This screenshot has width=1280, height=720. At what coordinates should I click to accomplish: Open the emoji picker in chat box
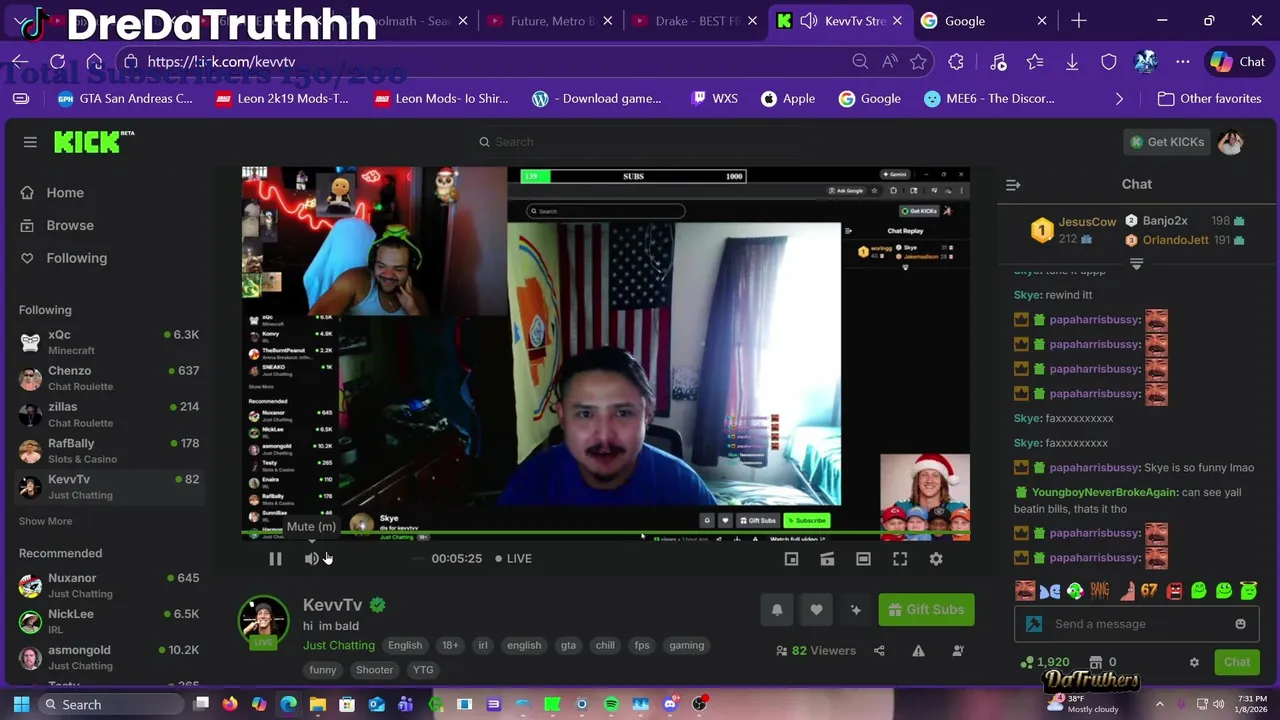pos(1240,624)
